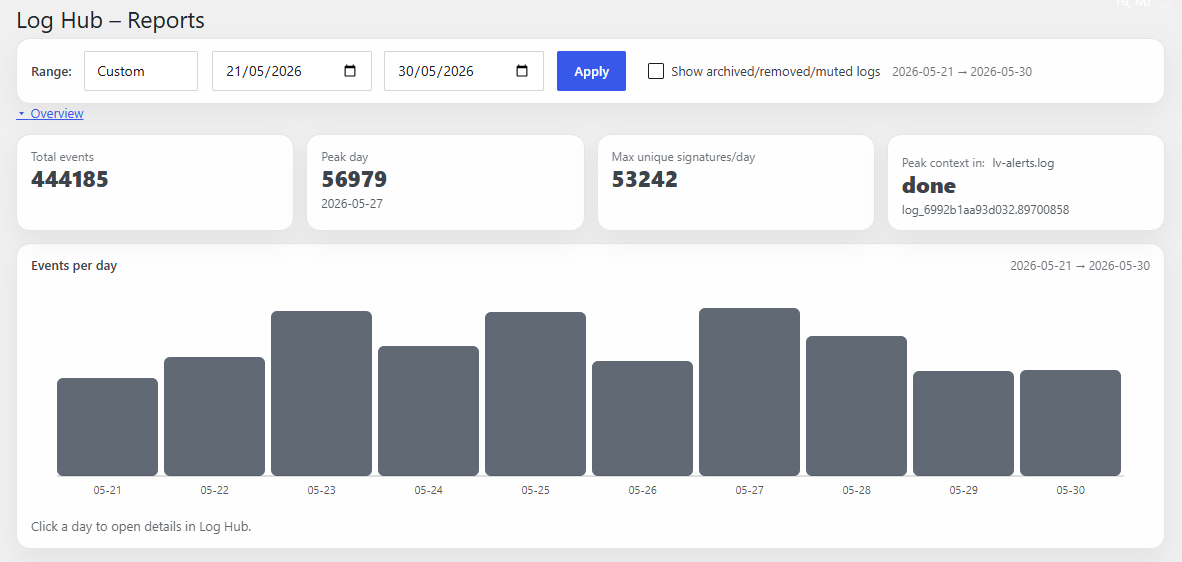Click the end date field 30/05/2026
The height and width of the screenshot is (562, 1182).
(x=464, y=71)
